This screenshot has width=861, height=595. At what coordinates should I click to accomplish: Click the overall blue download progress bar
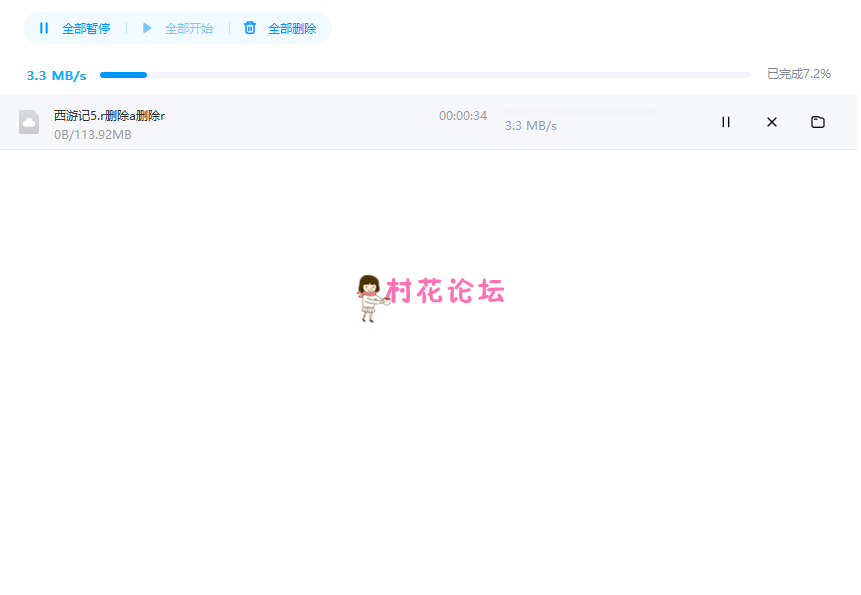pos(425,75)
